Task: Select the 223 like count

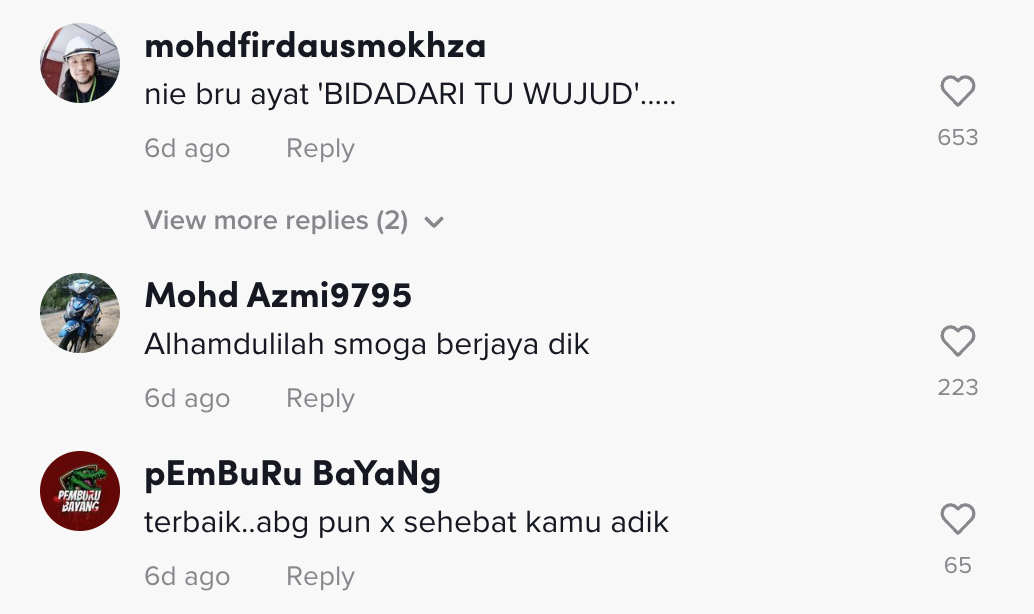Action: (x=958, y=387)
